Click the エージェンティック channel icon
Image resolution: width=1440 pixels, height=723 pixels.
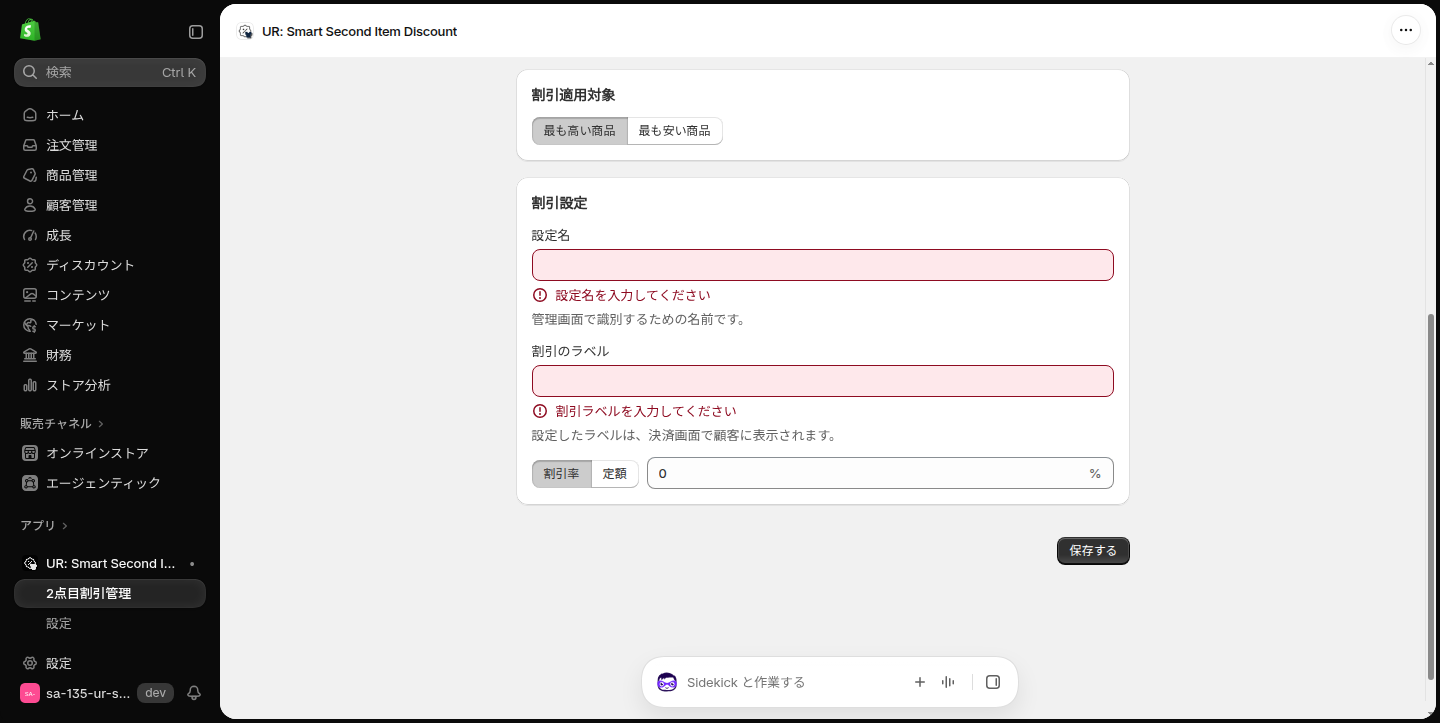30,483
